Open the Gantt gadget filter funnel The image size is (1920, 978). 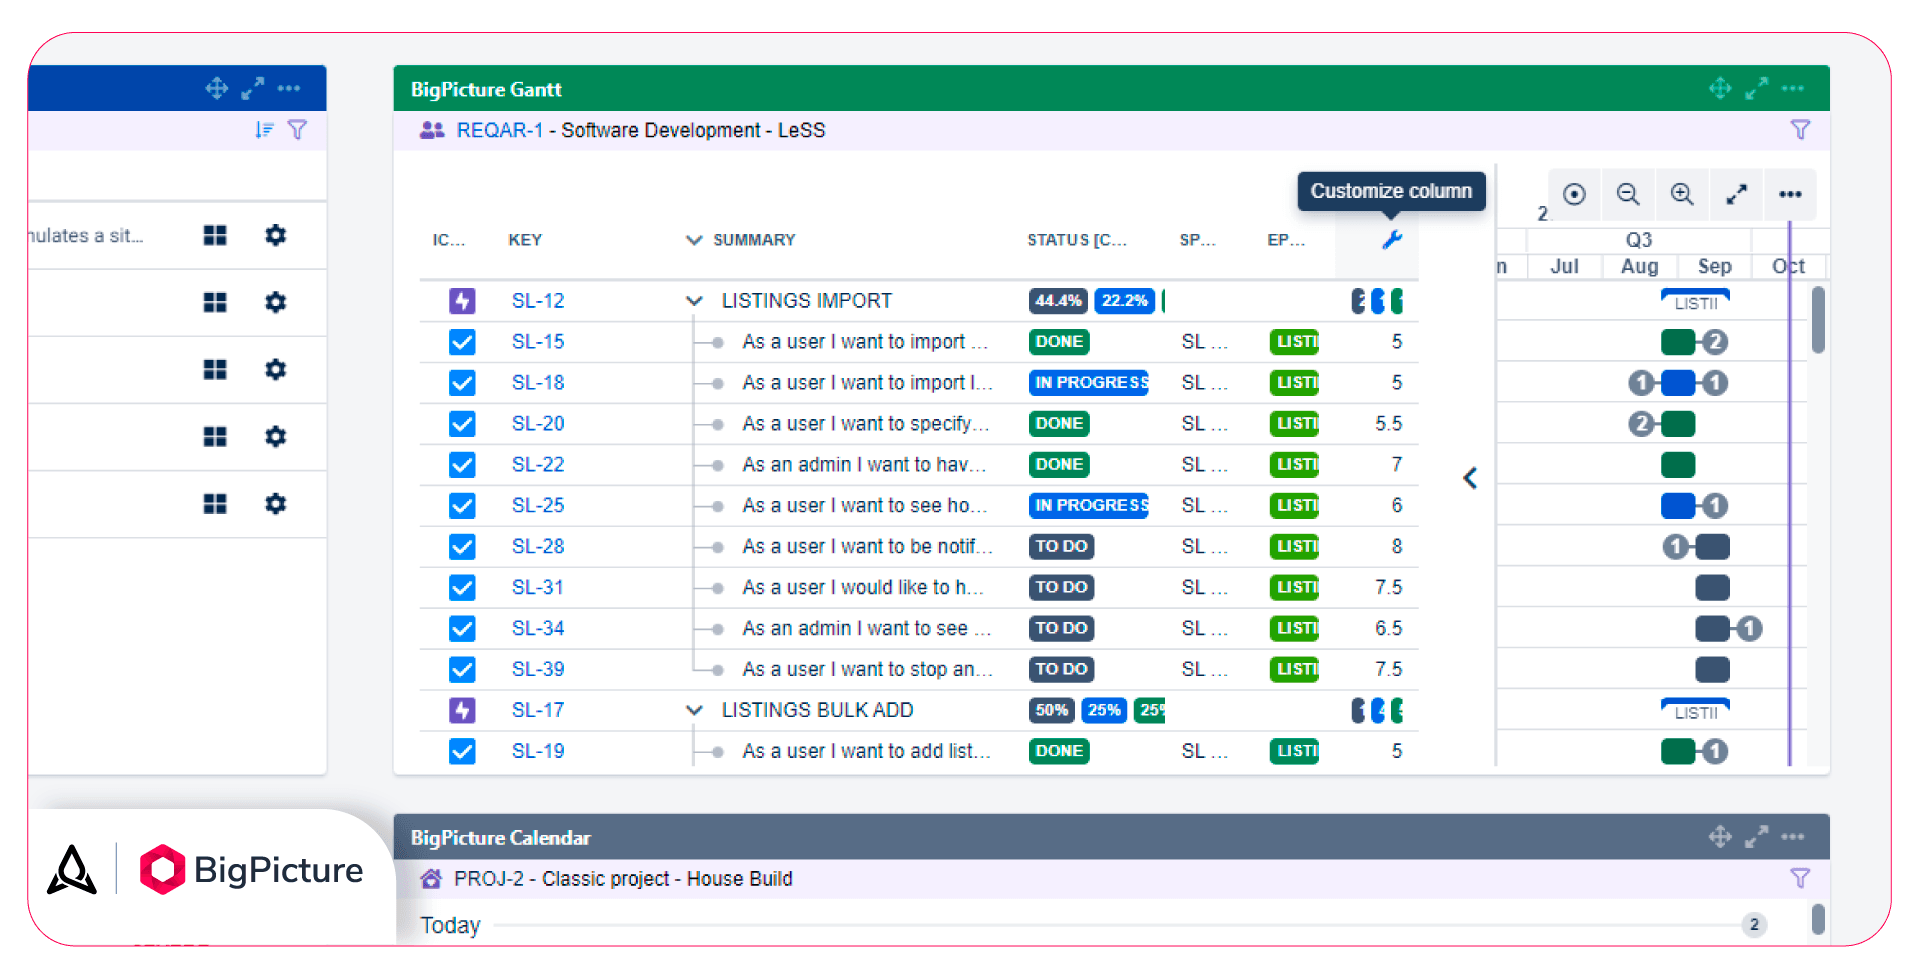click(x=1800, y=129)
